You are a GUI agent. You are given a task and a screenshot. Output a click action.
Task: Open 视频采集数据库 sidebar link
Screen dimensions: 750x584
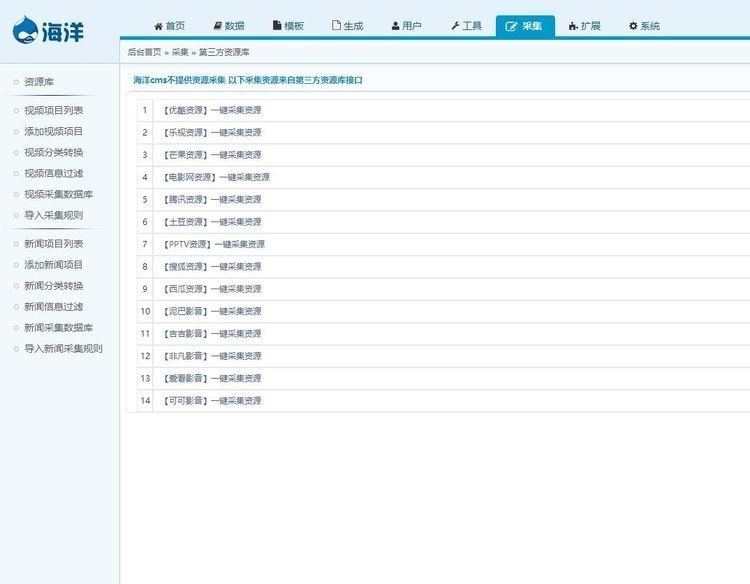click(58, 194)
